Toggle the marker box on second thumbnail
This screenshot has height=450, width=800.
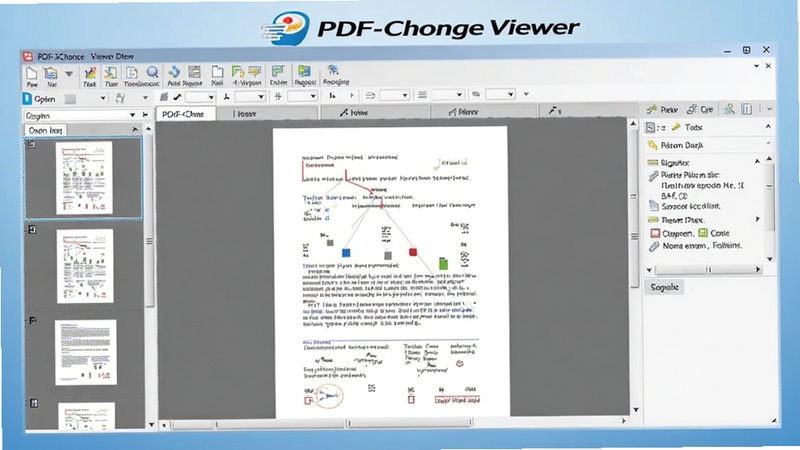tap(32, 230)
